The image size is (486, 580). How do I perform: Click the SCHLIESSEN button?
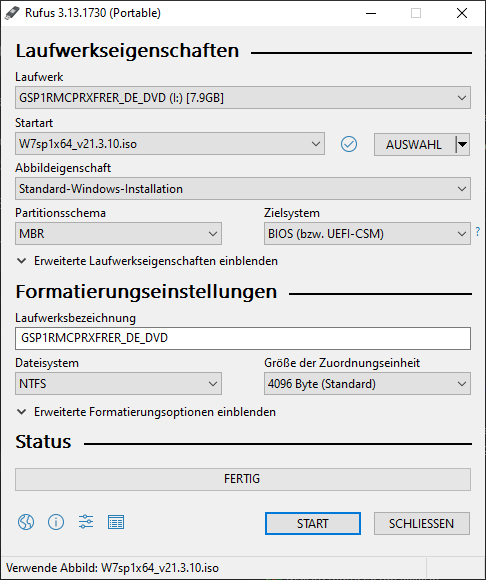click(422, 523)
